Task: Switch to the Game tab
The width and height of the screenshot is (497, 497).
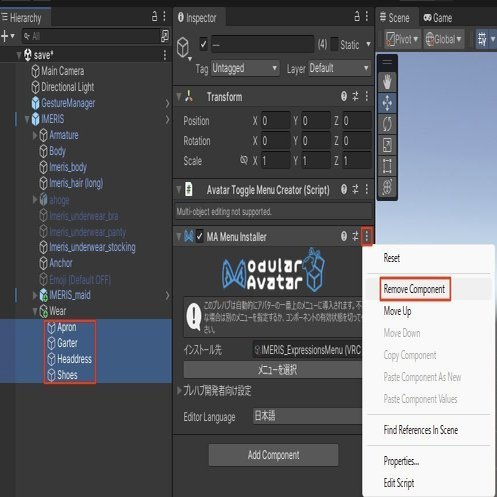Action: (x=438, y=18)
